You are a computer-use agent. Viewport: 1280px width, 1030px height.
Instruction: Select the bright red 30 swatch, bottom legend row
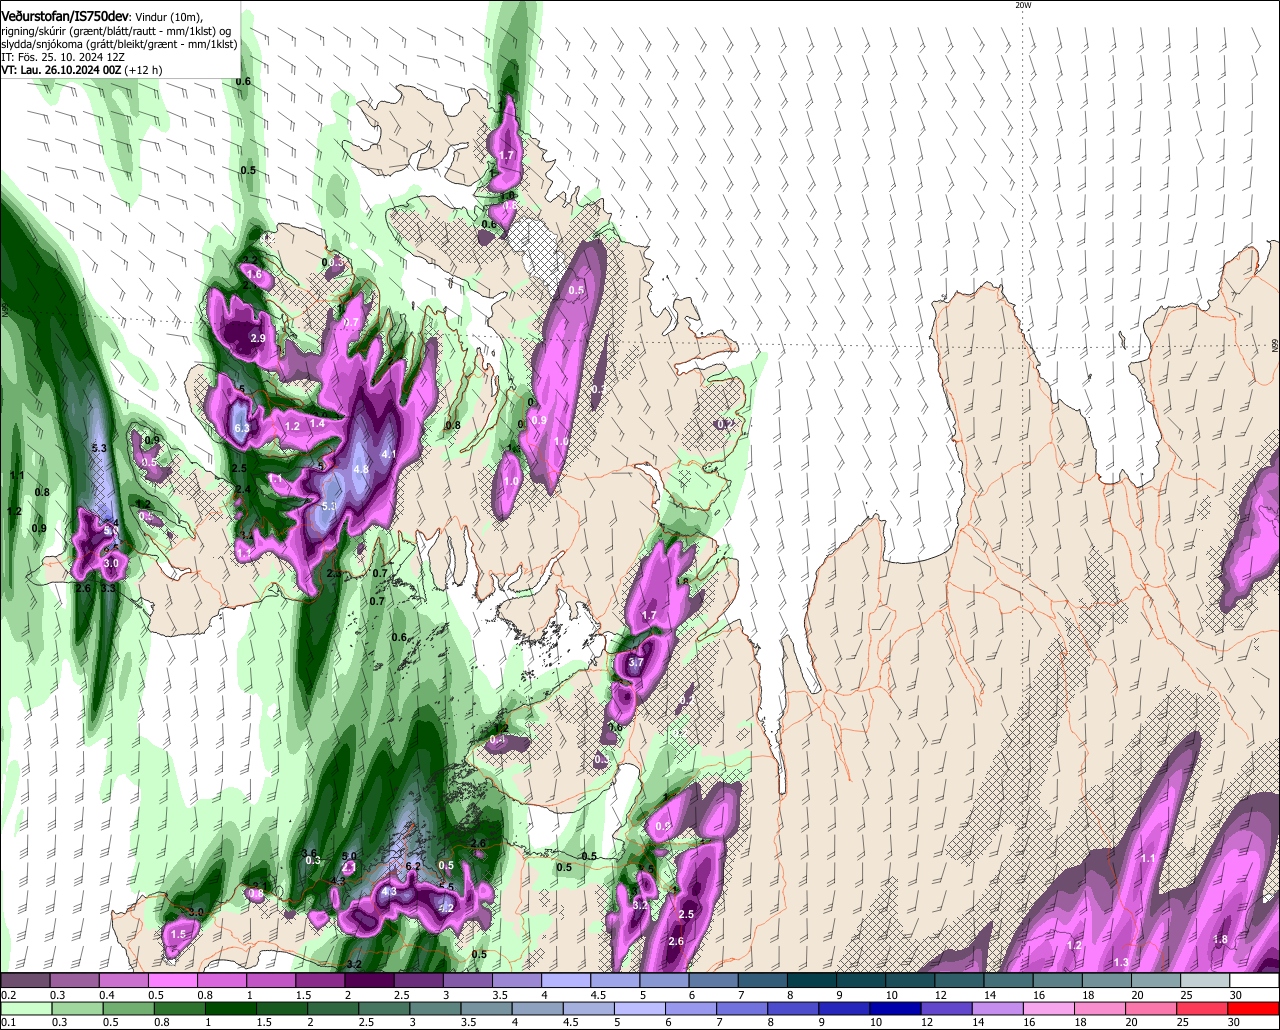pos(1255,1008)
